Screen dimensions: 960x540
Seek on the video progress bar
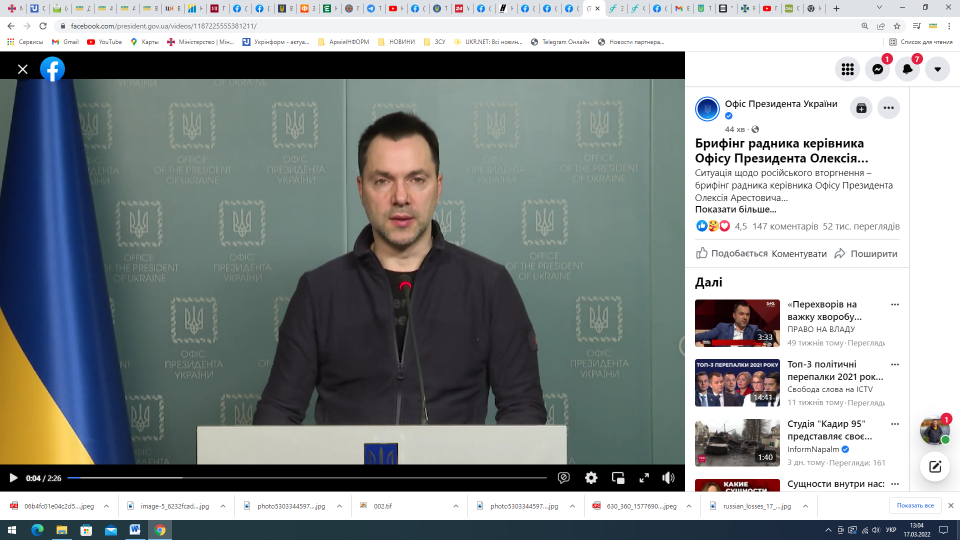coord(300,478)
